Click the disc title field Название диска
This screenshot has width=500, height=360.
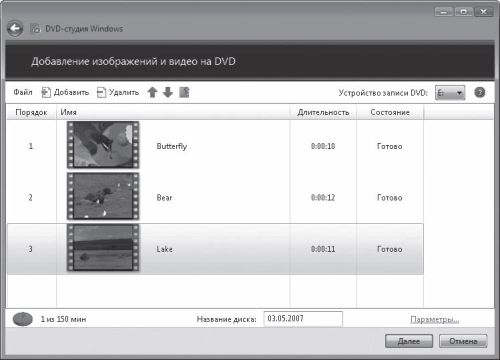tap(303, 319)
